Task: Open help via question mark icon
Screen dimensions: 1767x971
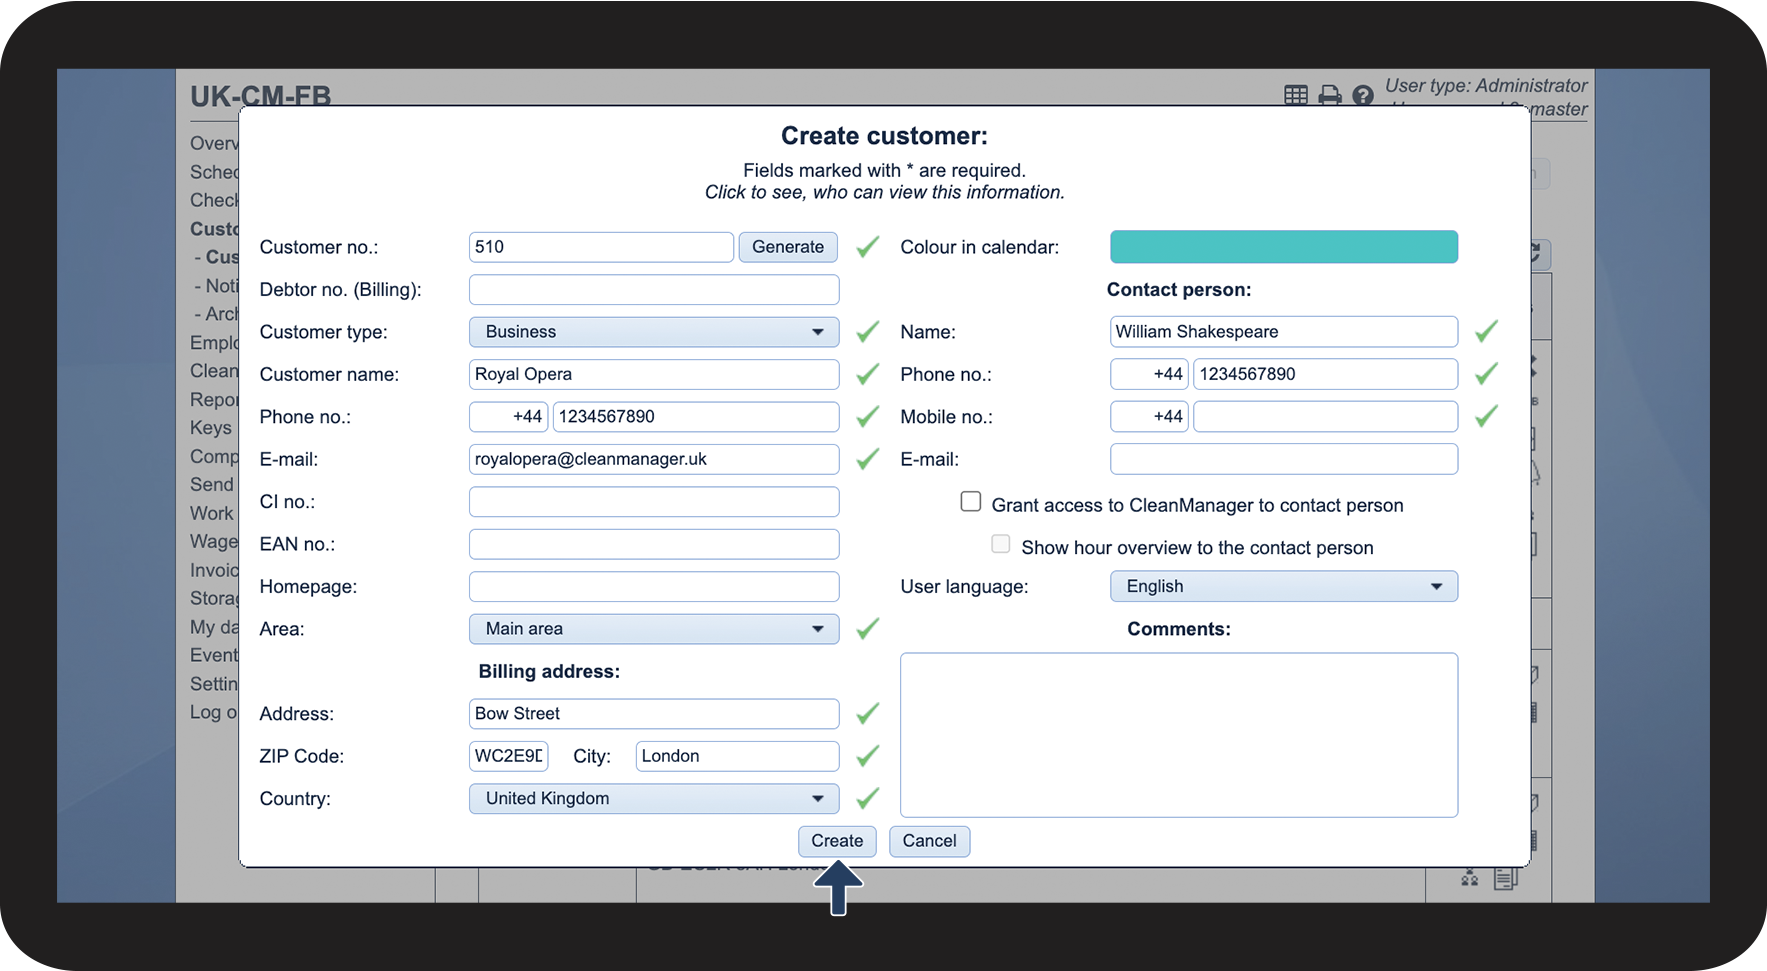Action: (x=1362, y=95)
